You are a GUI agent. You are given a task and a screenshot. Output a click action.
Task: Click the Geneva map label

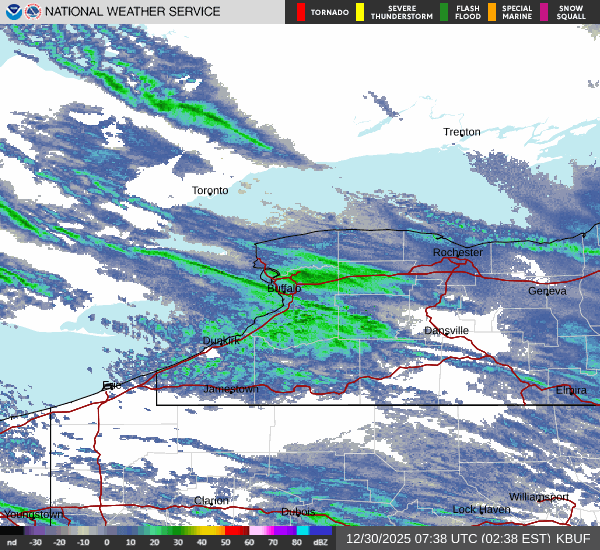(547, 291)
